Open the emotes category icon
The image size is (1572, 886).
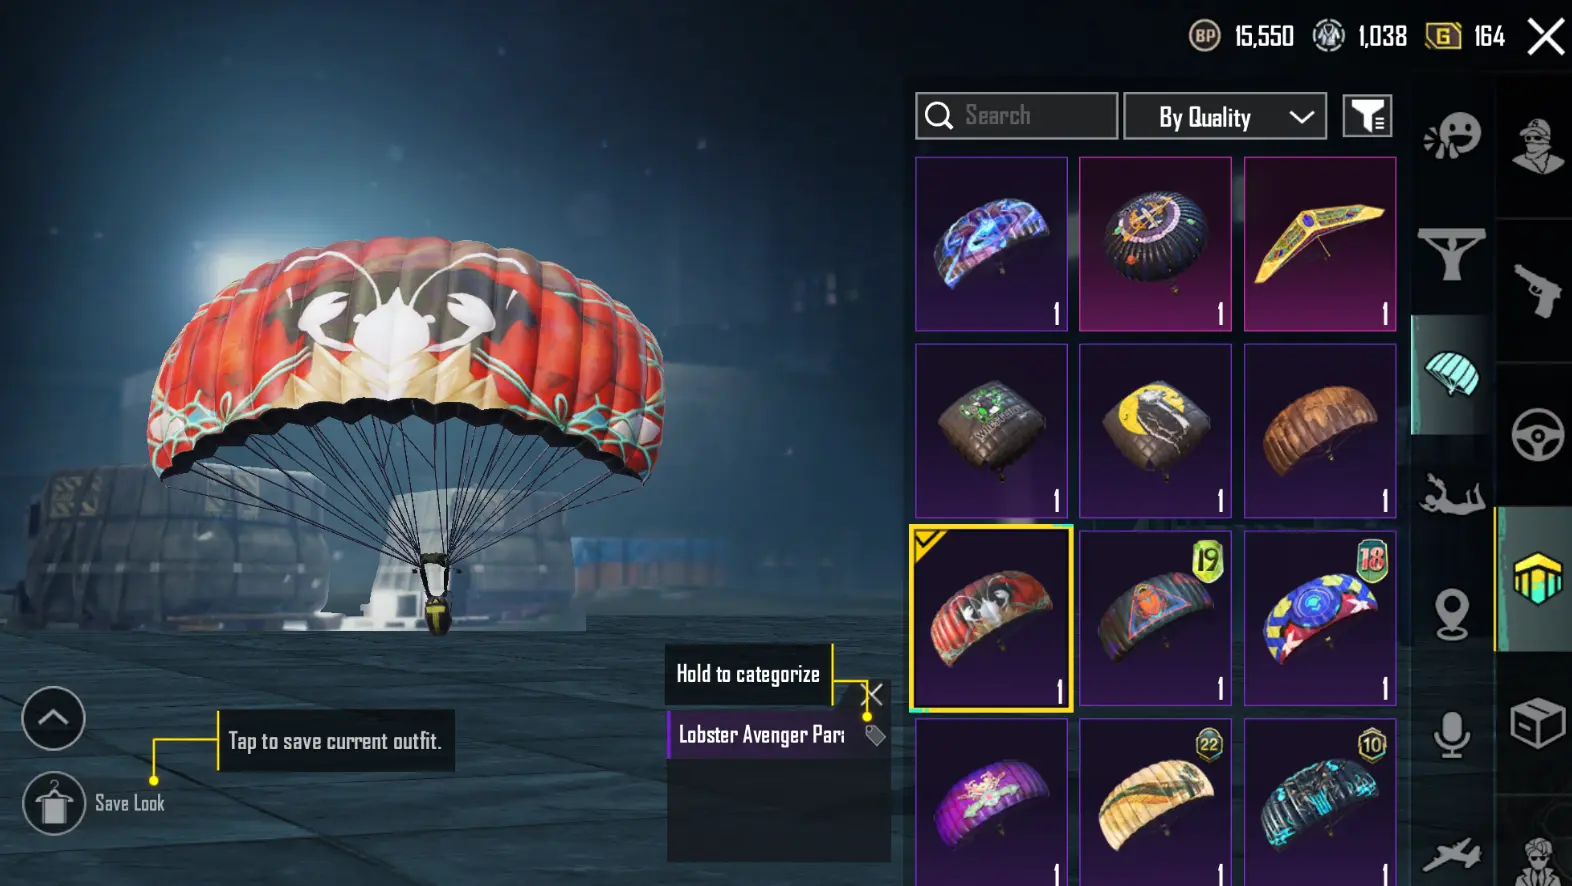coord(1452,135)
